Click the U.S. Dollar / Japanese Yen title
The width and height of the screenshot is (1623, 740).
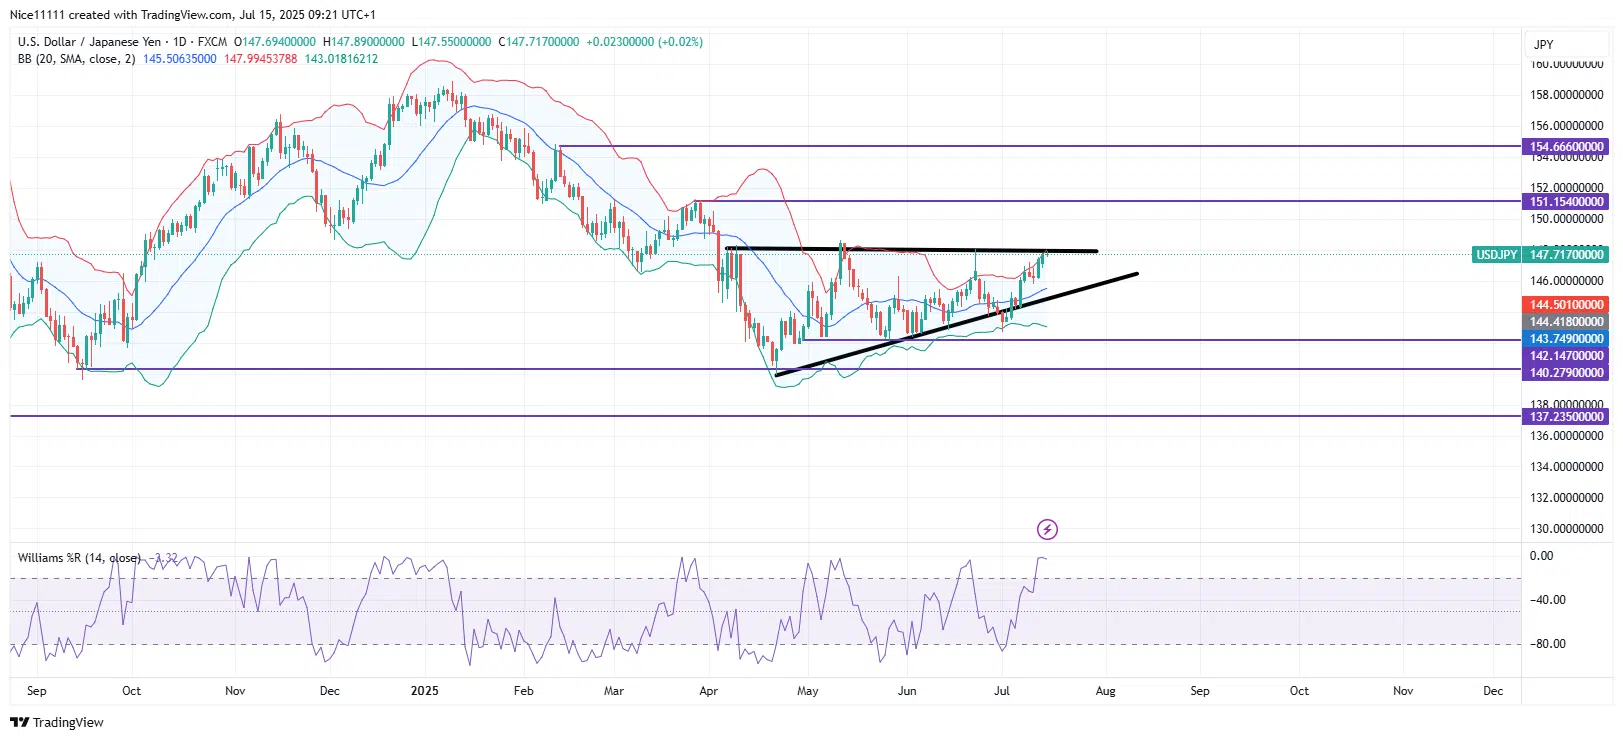(x=89, y=42)
